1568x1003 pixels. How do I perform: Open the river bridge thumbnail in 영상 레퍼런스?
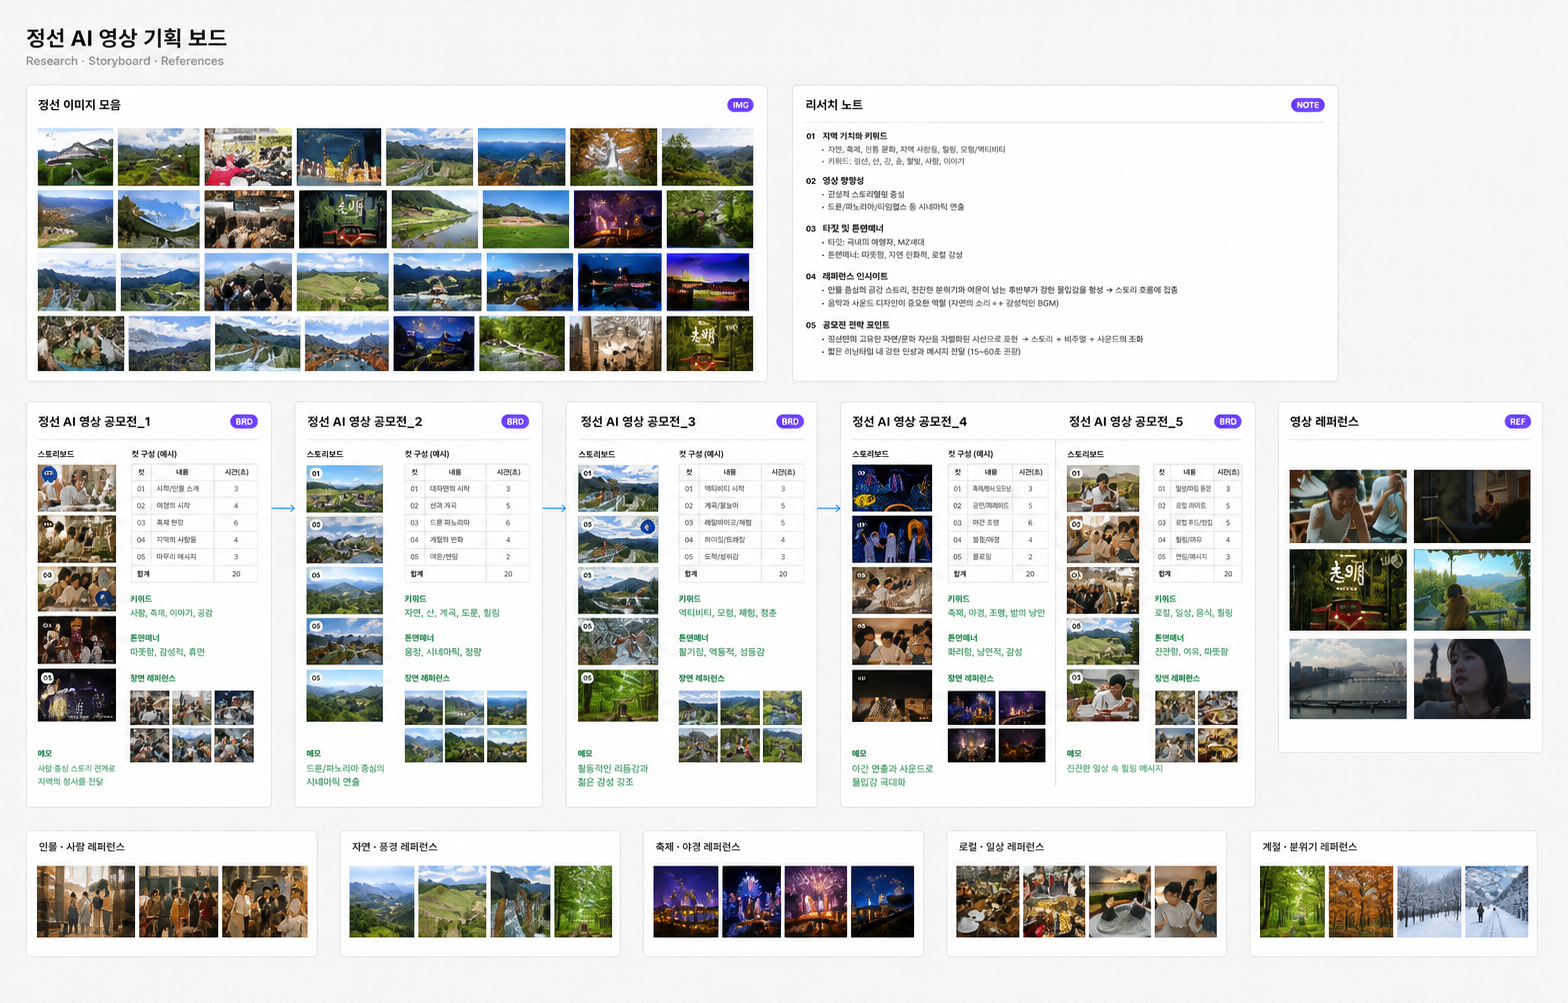point(1348,679)
